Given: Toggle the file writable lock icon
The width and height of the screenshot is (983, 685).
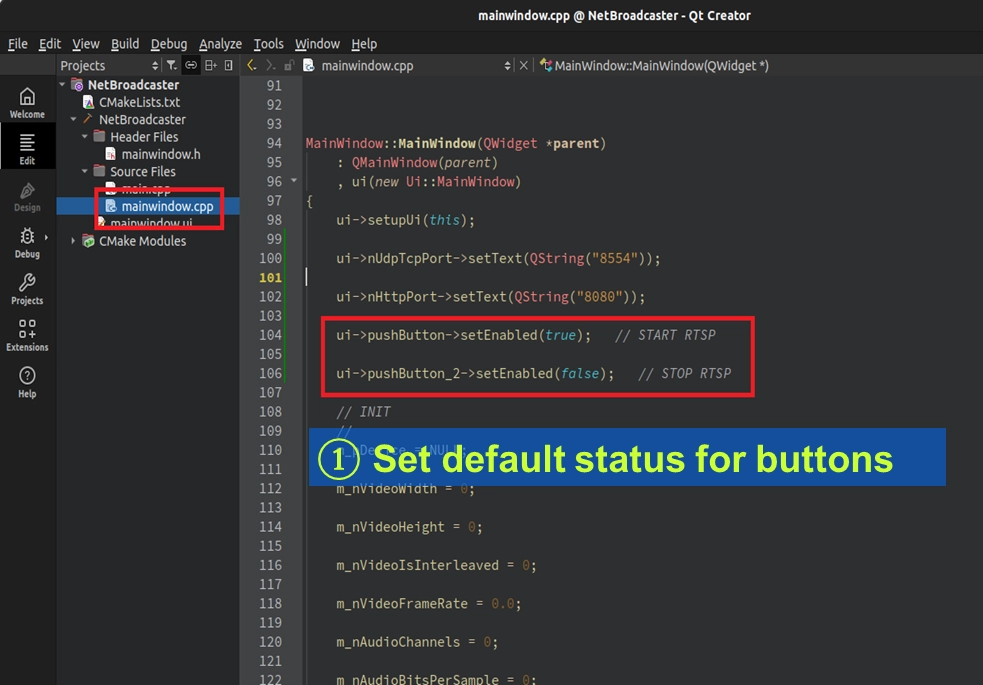Looking at the screenshot, I should 289,65.
